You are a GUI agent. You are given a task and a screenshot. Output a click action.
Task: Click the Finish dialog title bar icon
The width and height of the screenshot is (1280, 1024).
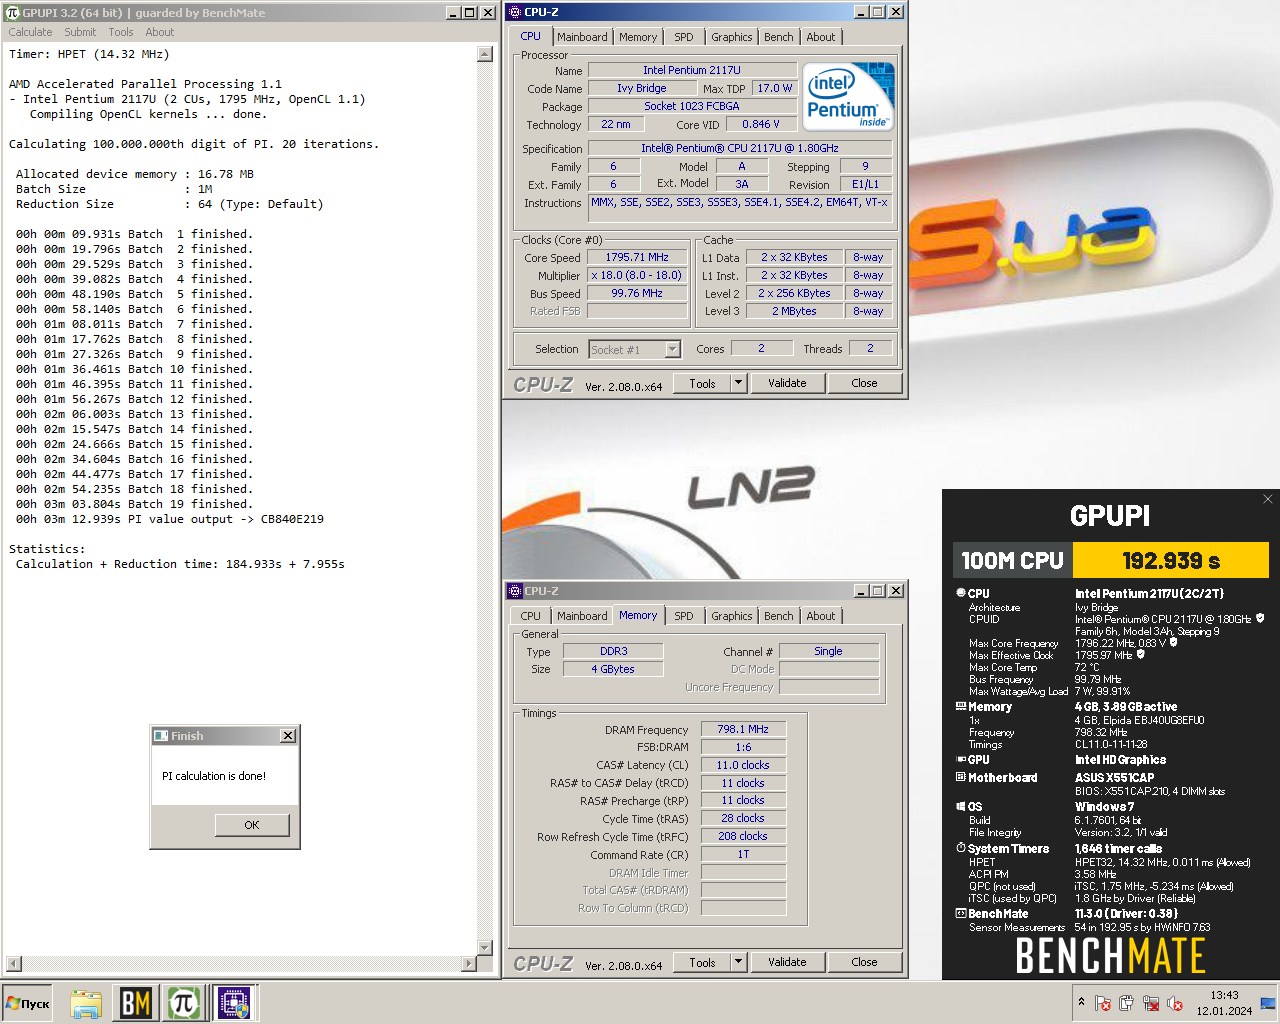(161, 736)
